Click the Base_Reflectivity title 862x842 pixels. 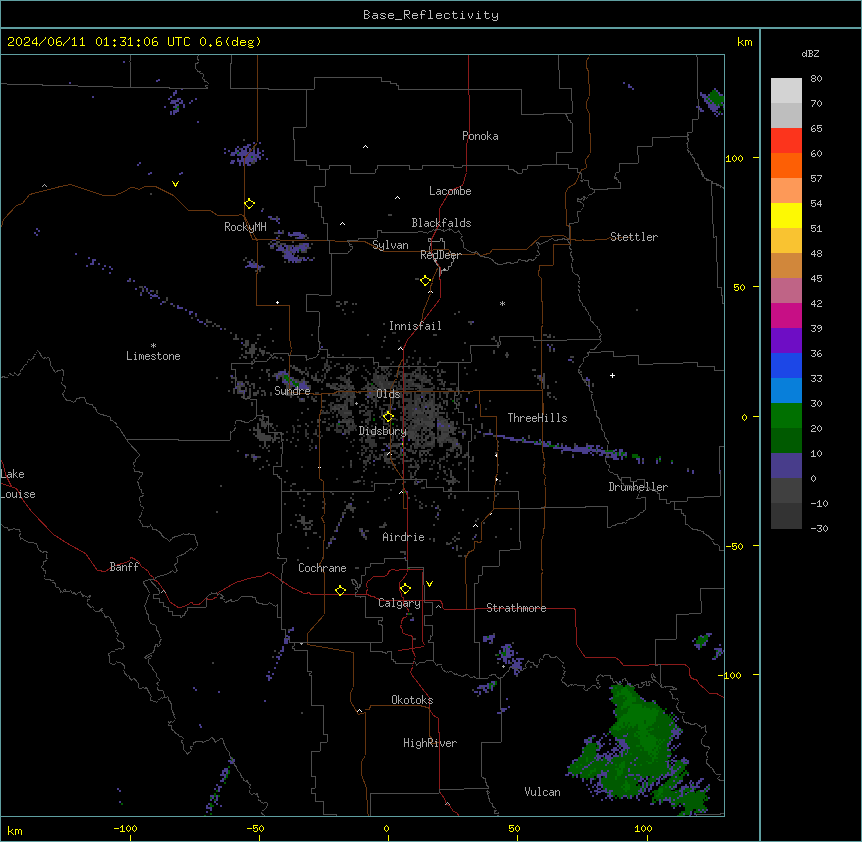431,15
